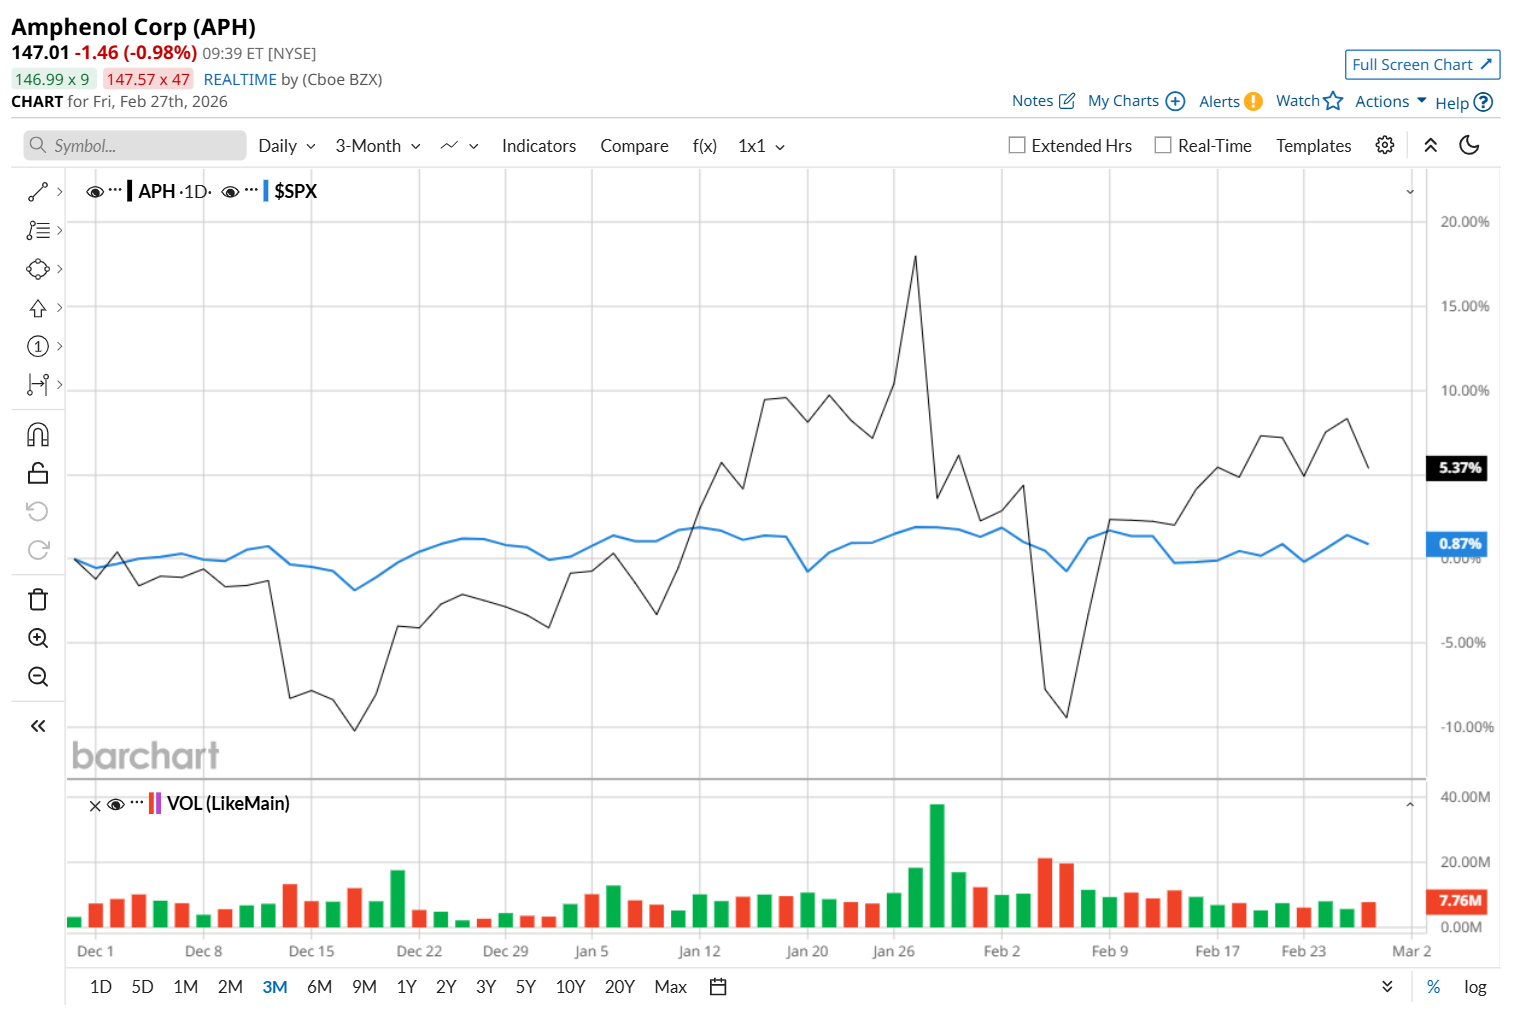Image resolution: width=1534 pixels, height=1013 pixels.
Task: Toggle percent scale mode
Action: (x=1433, y=987)
